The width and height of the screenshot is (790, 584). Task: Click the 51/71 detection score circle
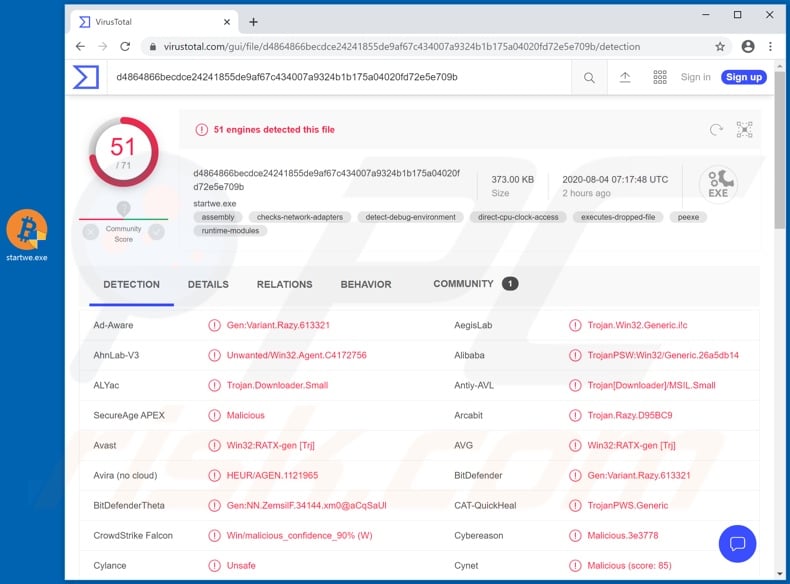(x=123, y=152)
